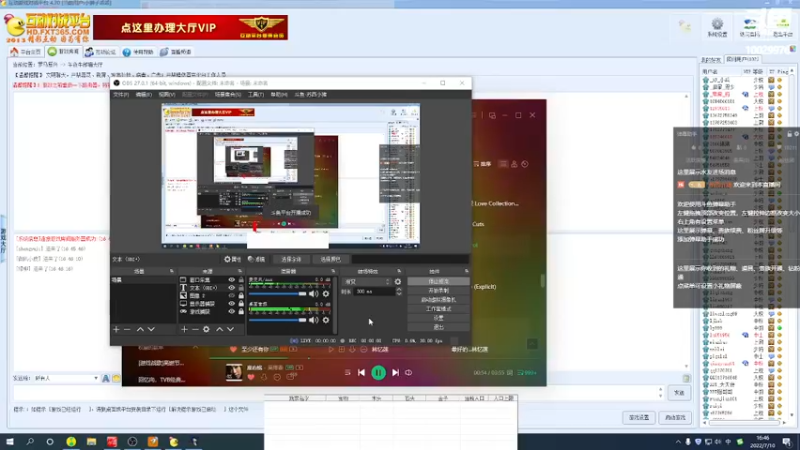
Task: Toggle visibility of 文本 (GDI+) source
Action: [x=232, y=288]
